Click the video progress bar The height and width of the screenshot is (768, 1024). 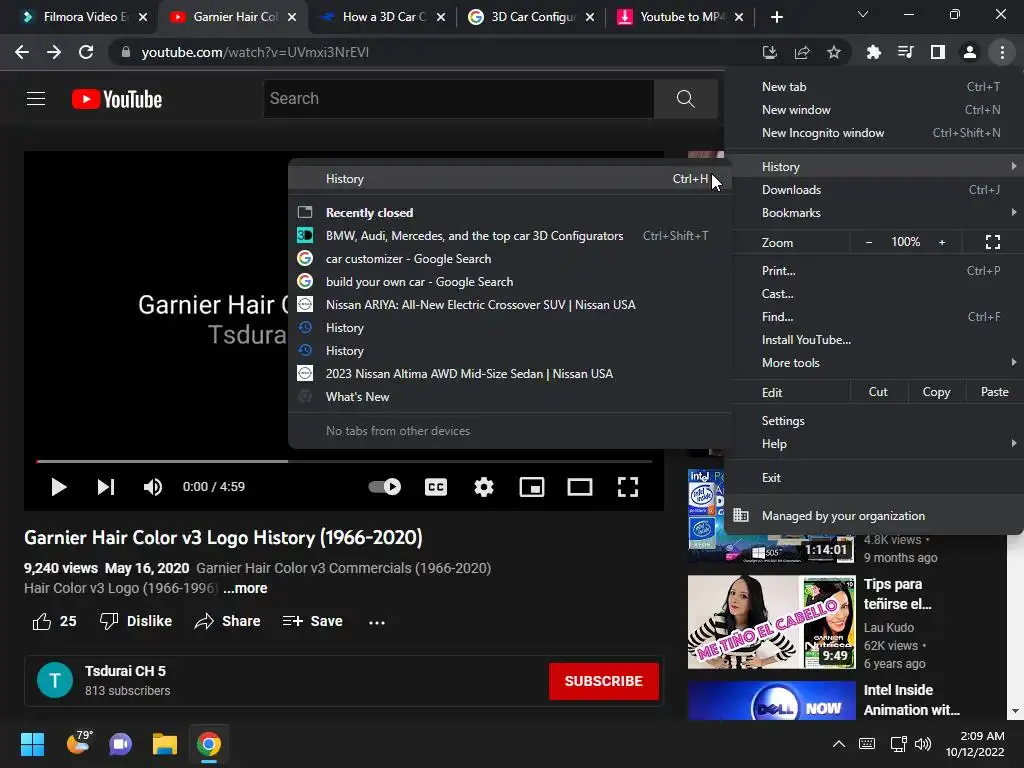pyautogui.click(x=344, y=461)
